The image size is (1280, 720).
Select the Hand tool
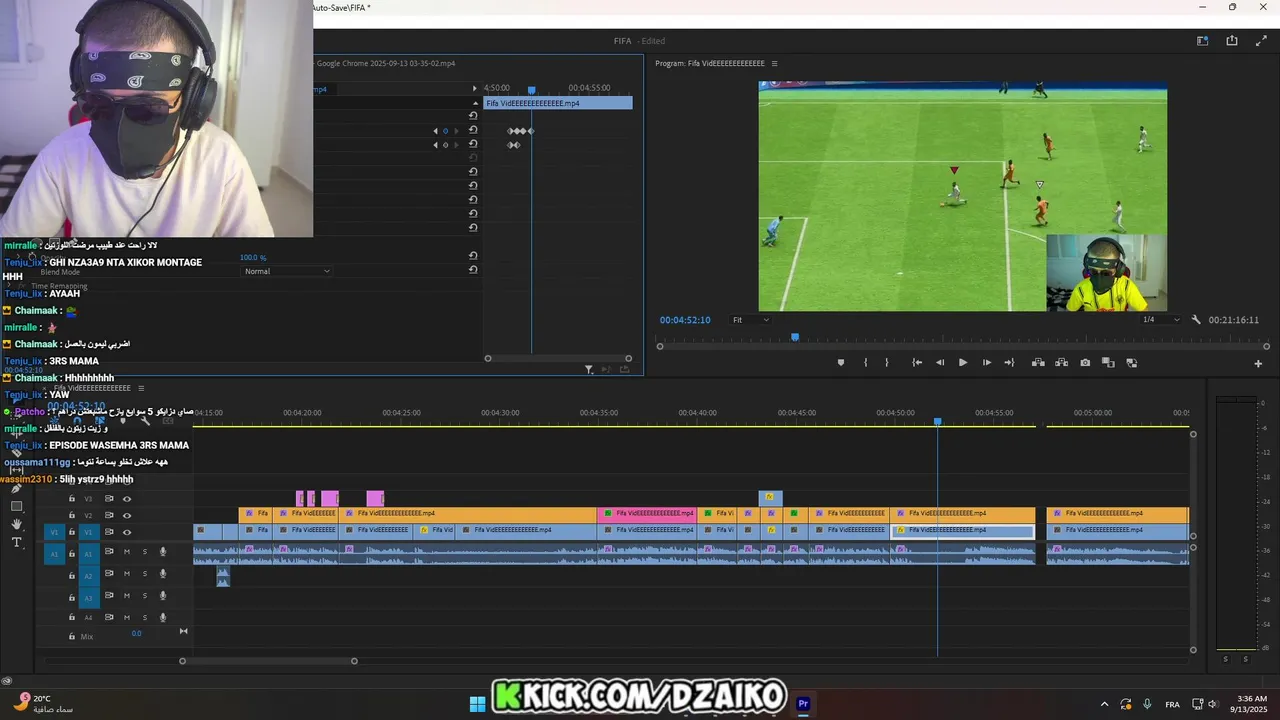(16, 524)
